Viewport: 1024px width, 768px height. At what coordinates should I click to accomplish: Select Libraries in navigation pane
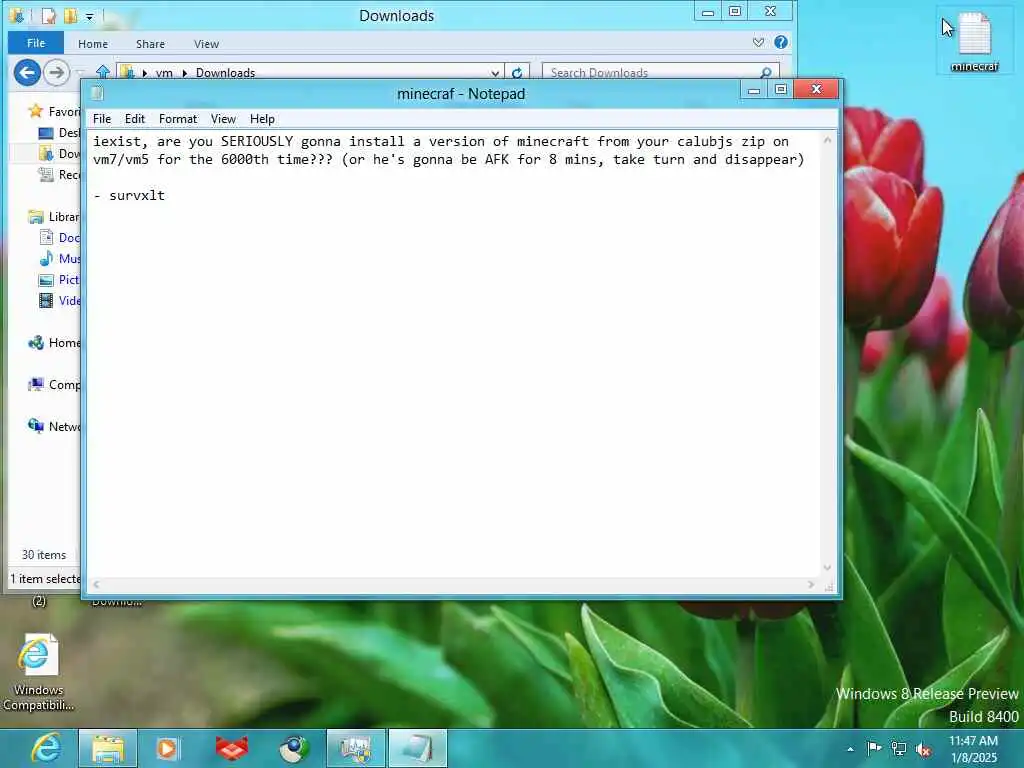tap(55, 217)
